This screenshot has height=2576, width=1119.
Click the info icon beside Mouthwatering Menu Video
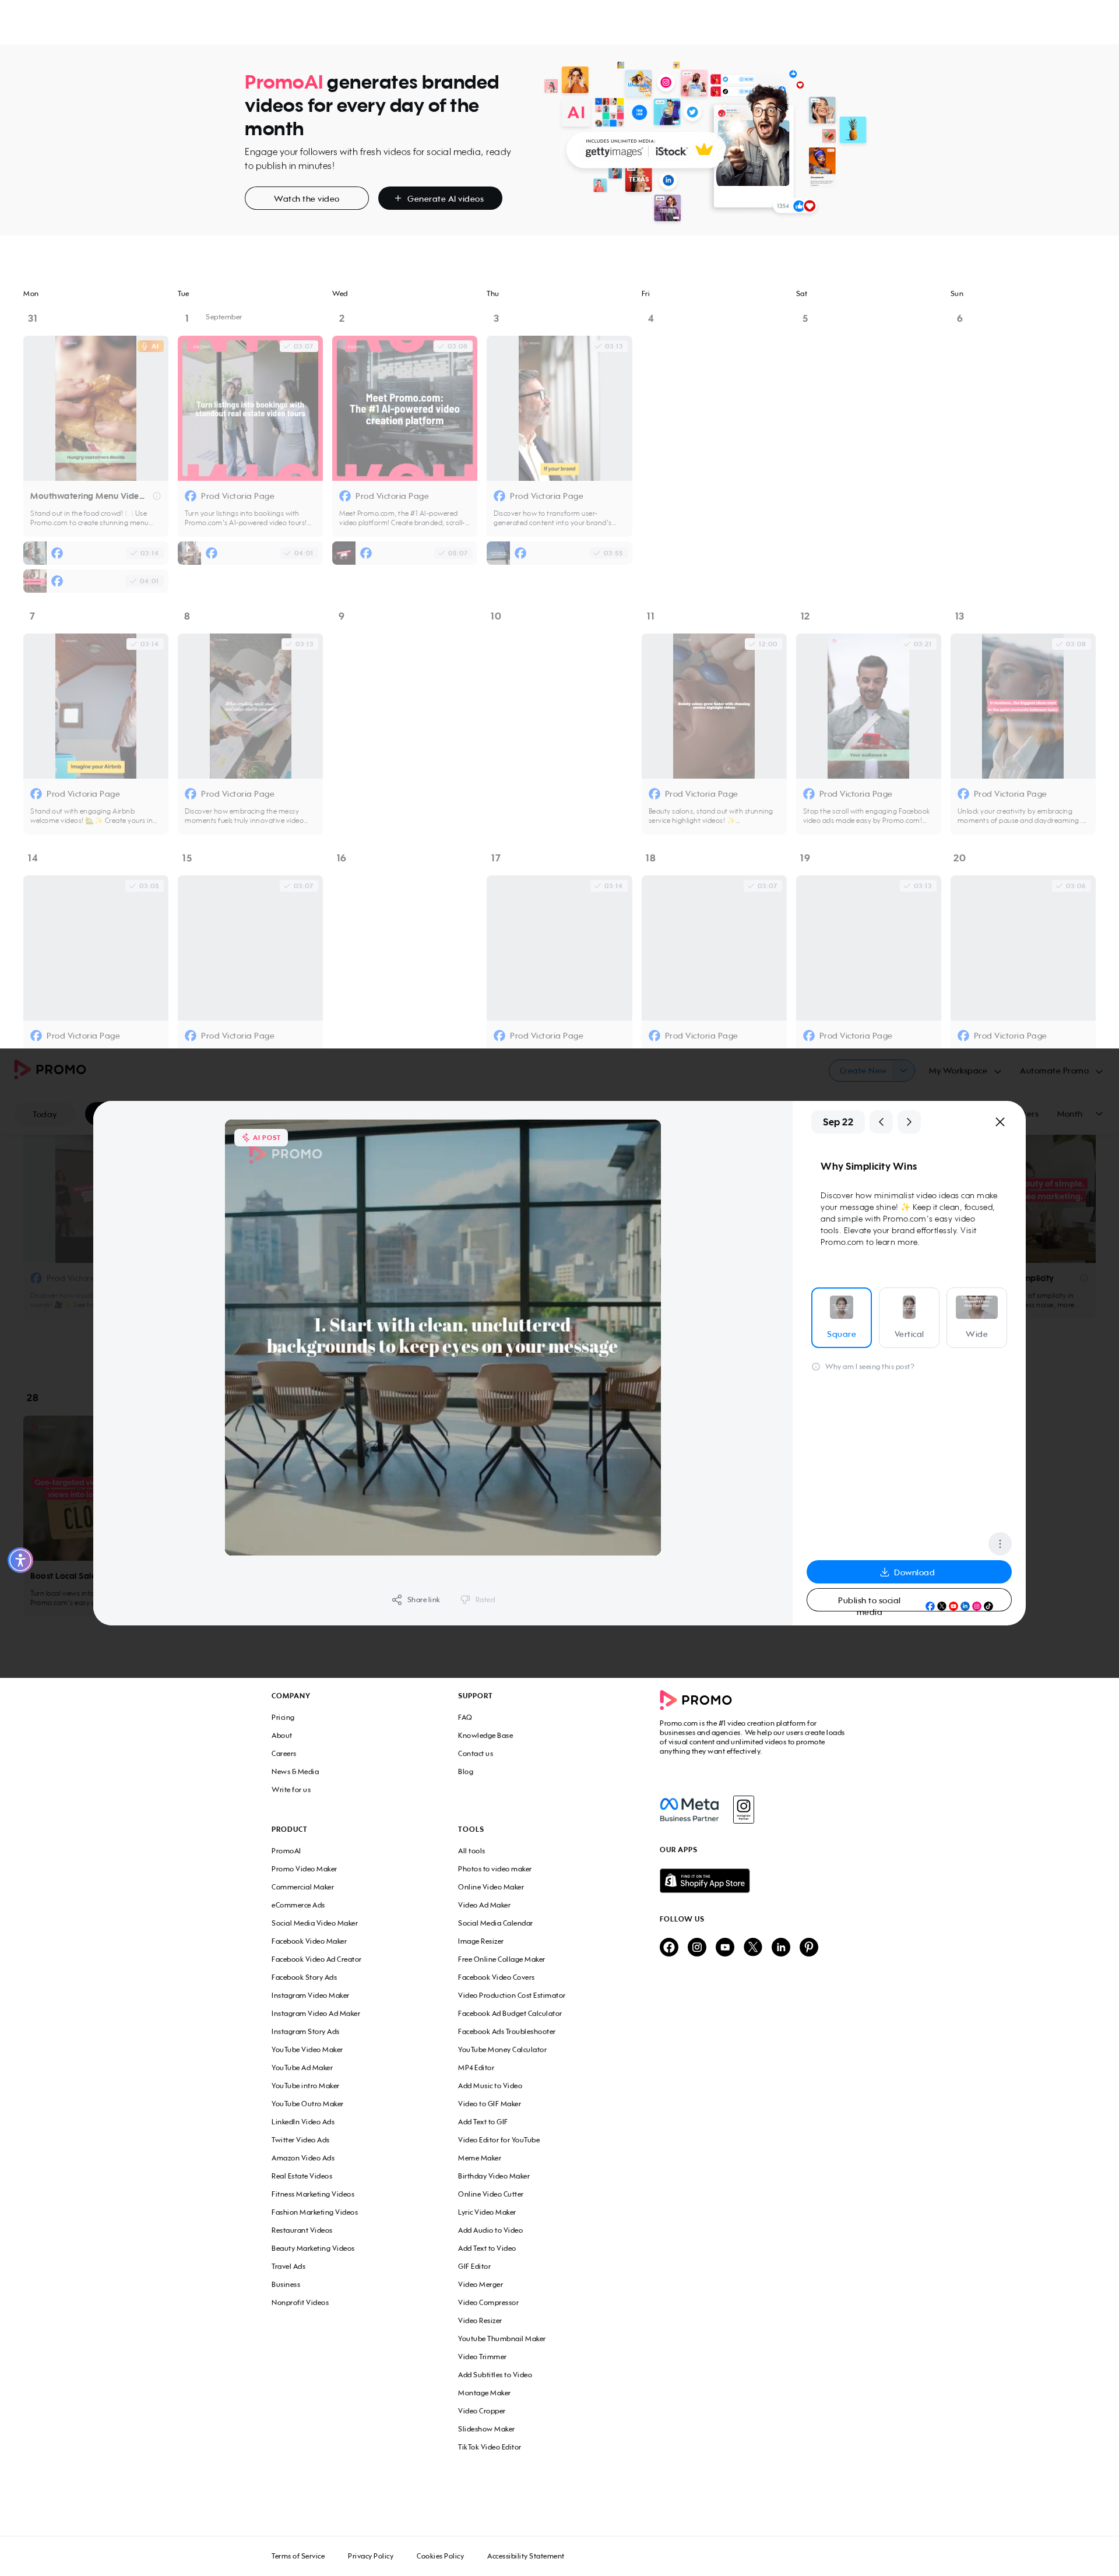click(157, 496)
